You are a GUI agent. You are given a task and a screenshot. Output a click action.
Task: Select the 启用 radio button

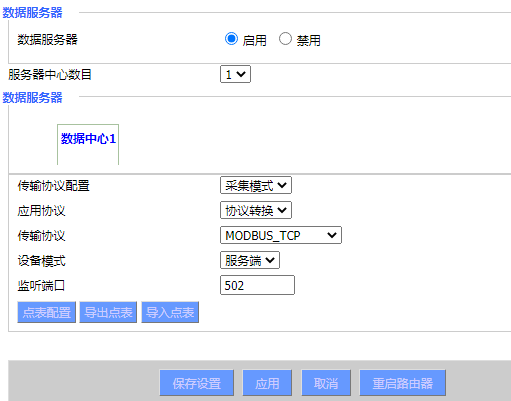pos(231,39)
